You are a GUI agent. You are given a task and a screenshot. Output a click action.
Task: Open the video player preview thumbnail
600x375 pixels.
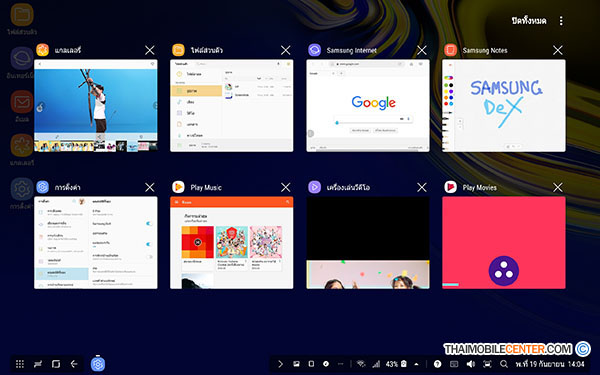pyautogui.click(x=368, y=243)
